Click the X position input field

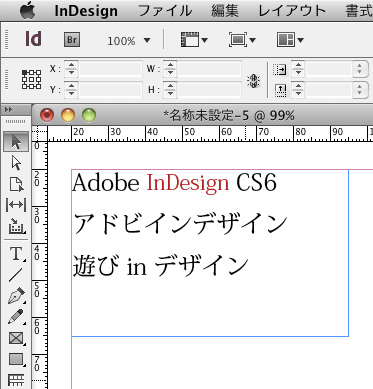pyautogui.click(x=111, y=69)
